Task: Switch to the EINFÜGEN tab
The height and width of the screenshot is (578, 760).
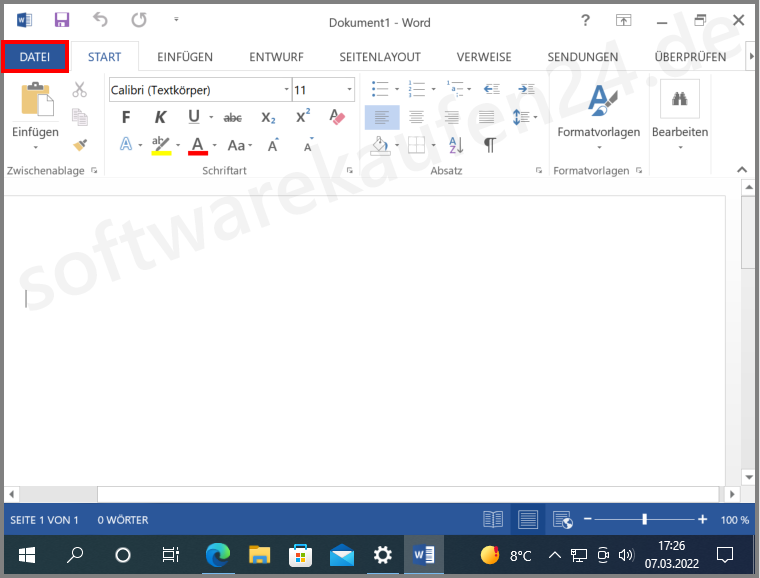Action: point(185,57)
